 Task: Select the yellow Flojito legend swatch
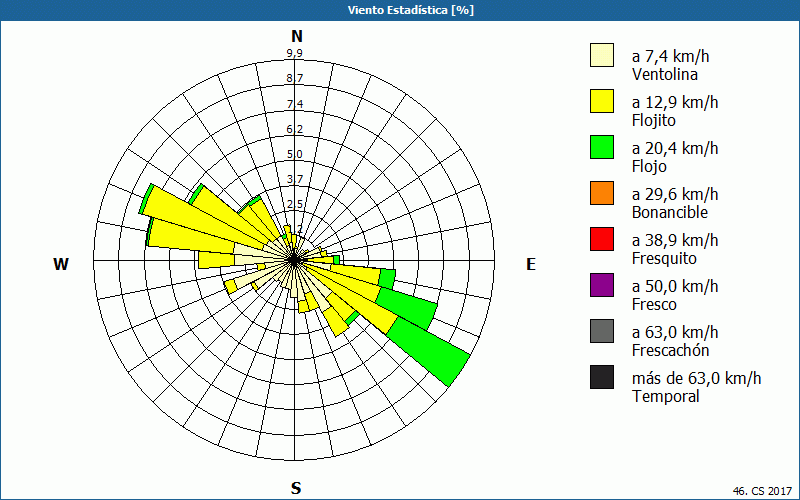click(x=602, y=101)
